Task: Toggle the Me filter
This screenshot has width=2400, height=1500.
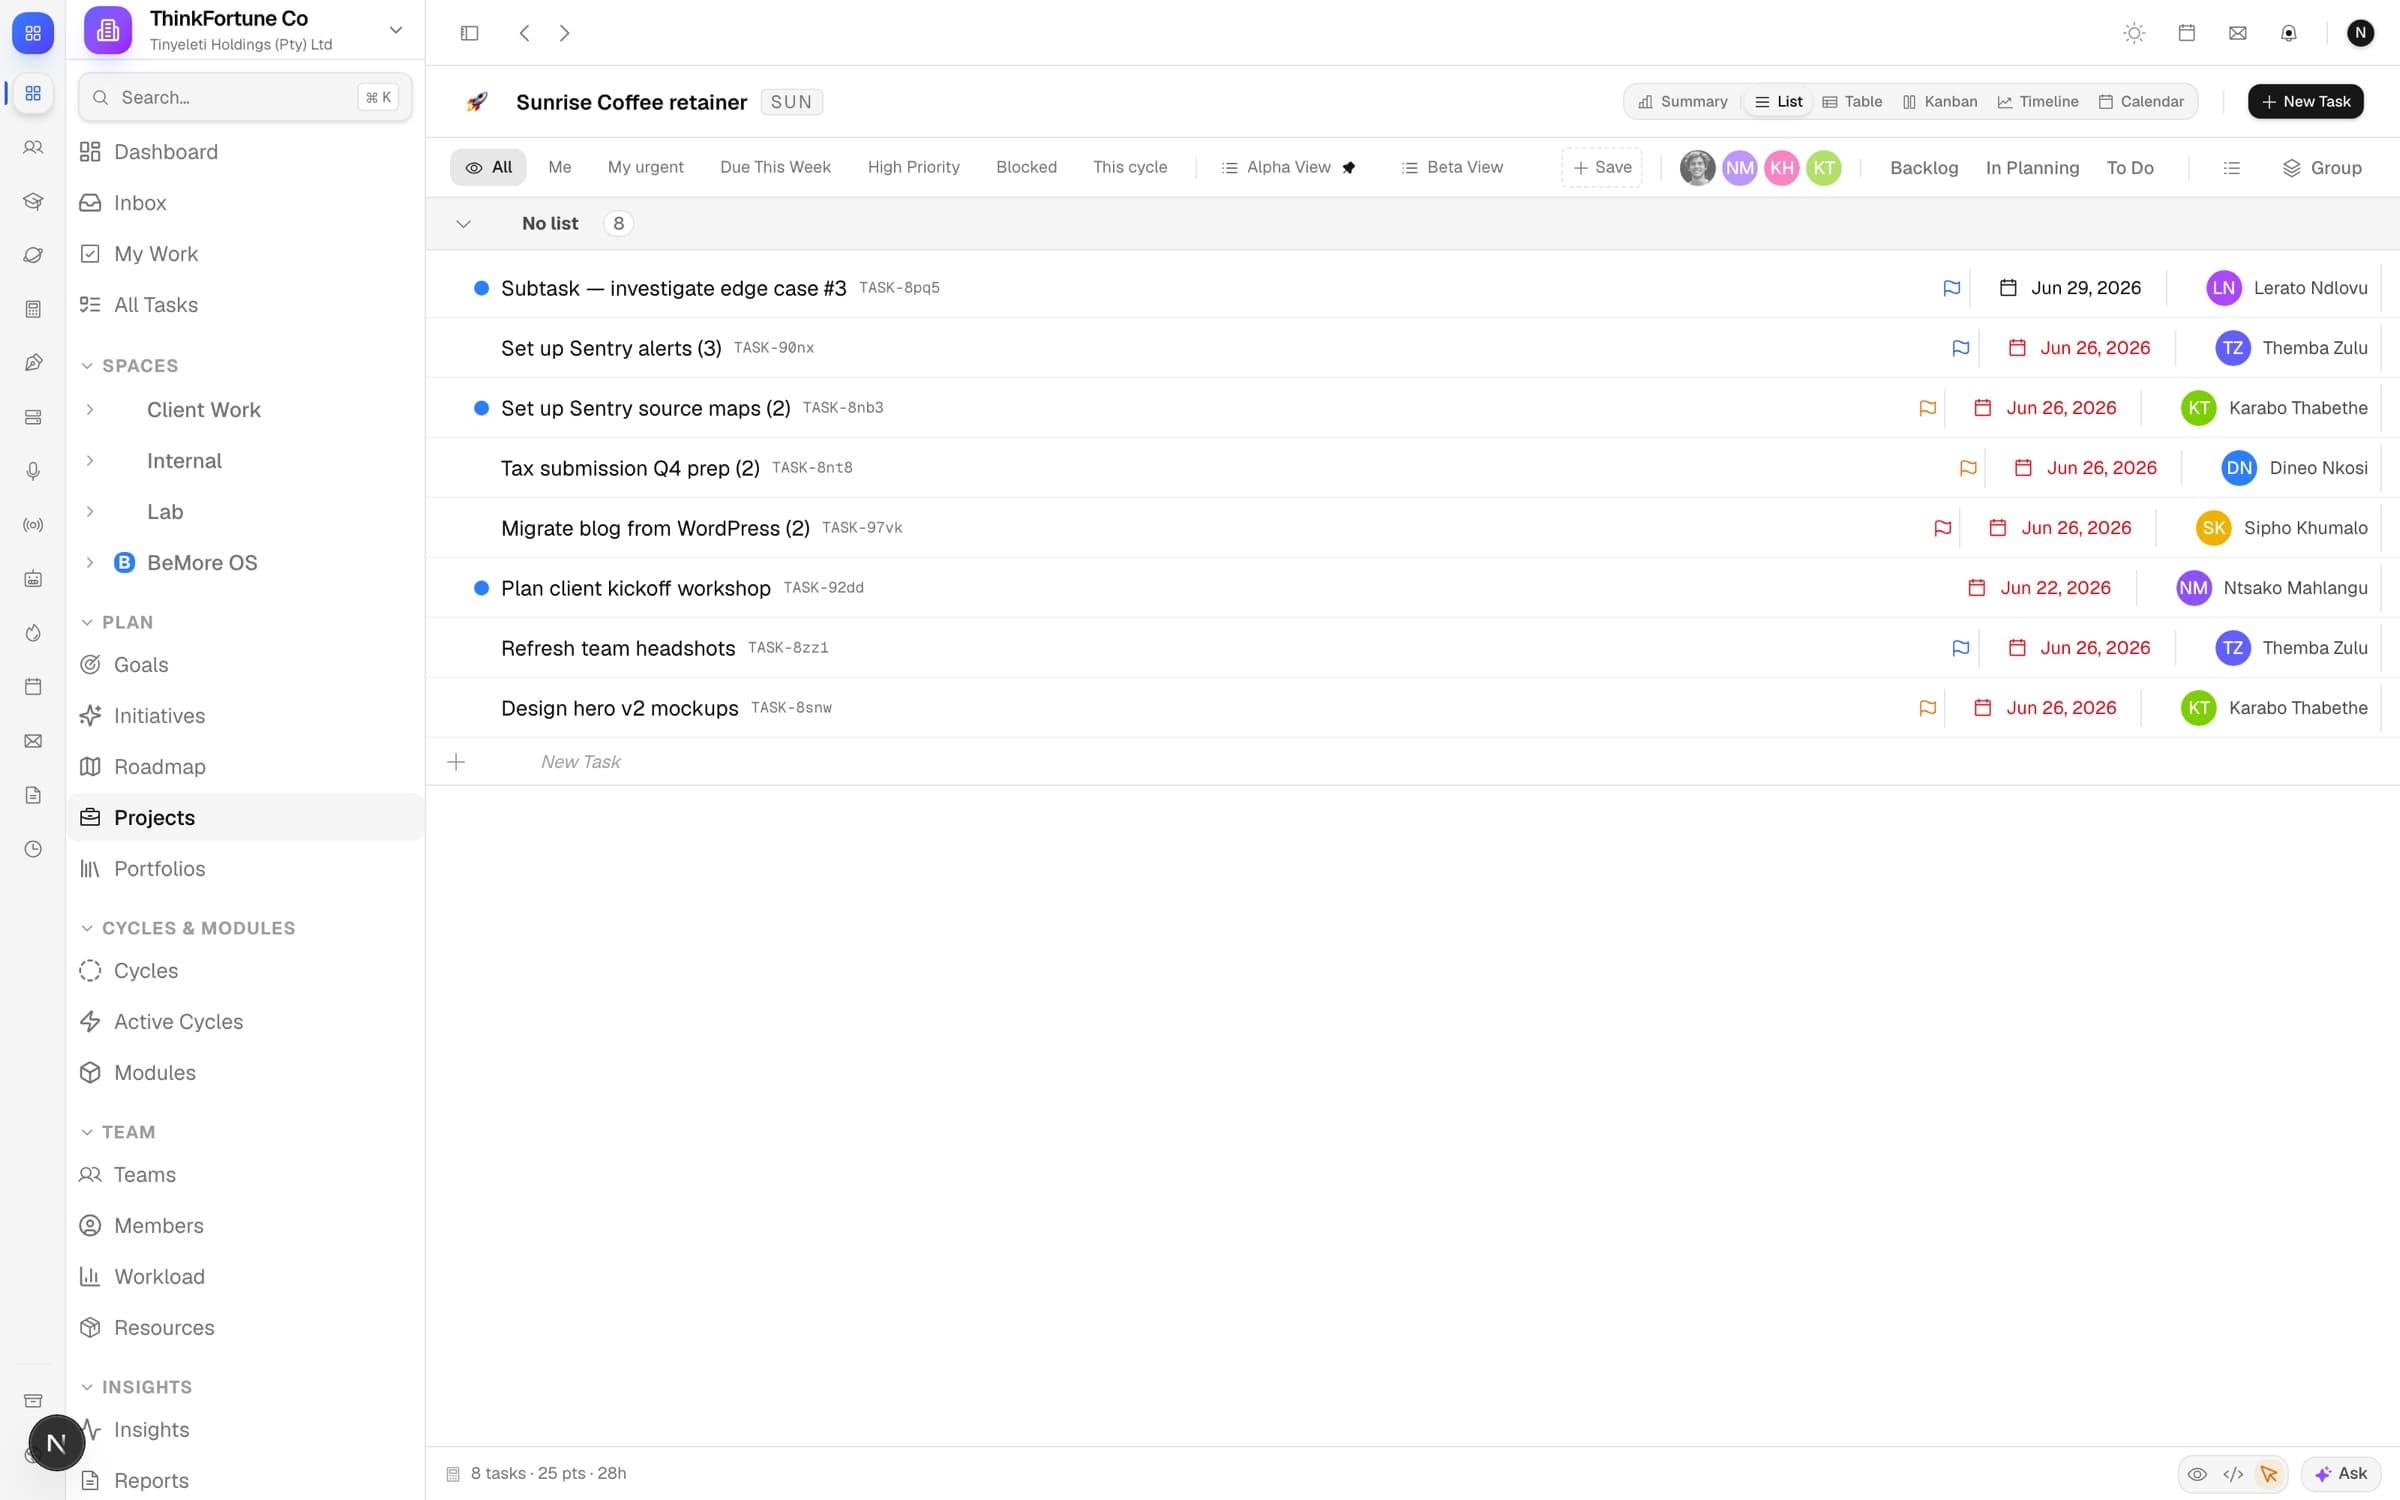Action: pos(560,168)
